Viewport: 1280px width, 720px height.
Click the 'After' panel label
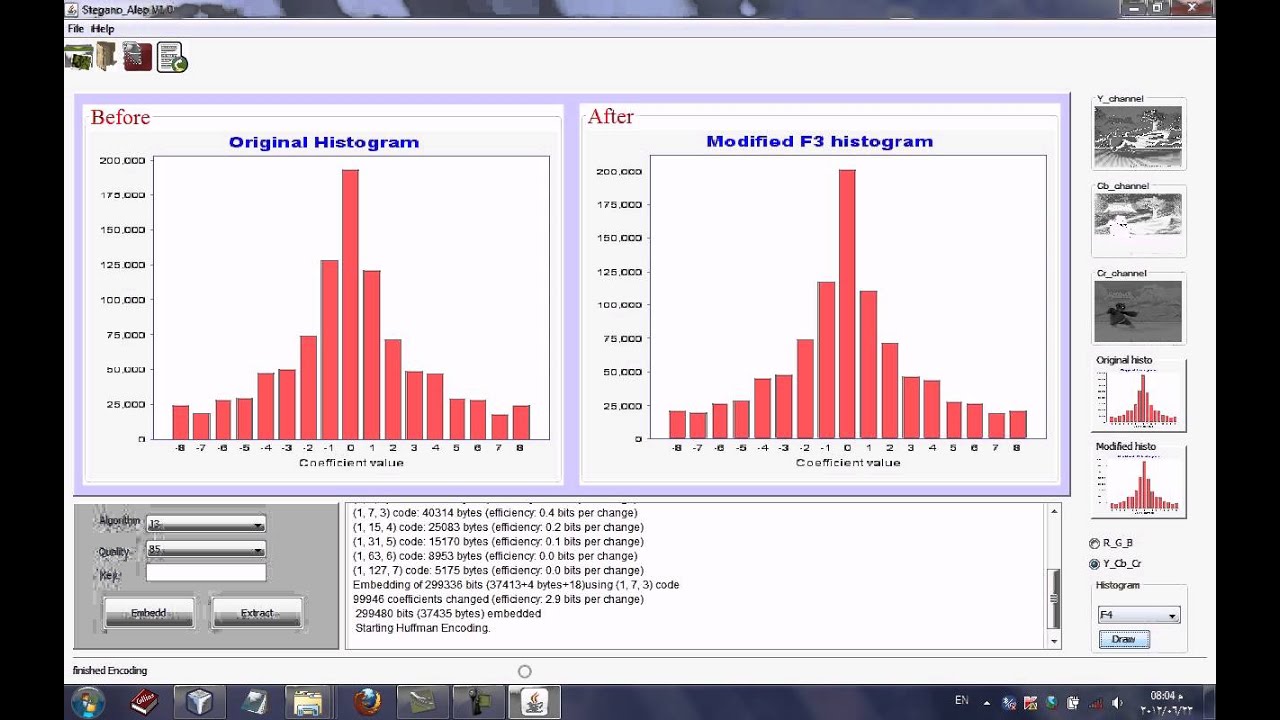click(610, 117)
